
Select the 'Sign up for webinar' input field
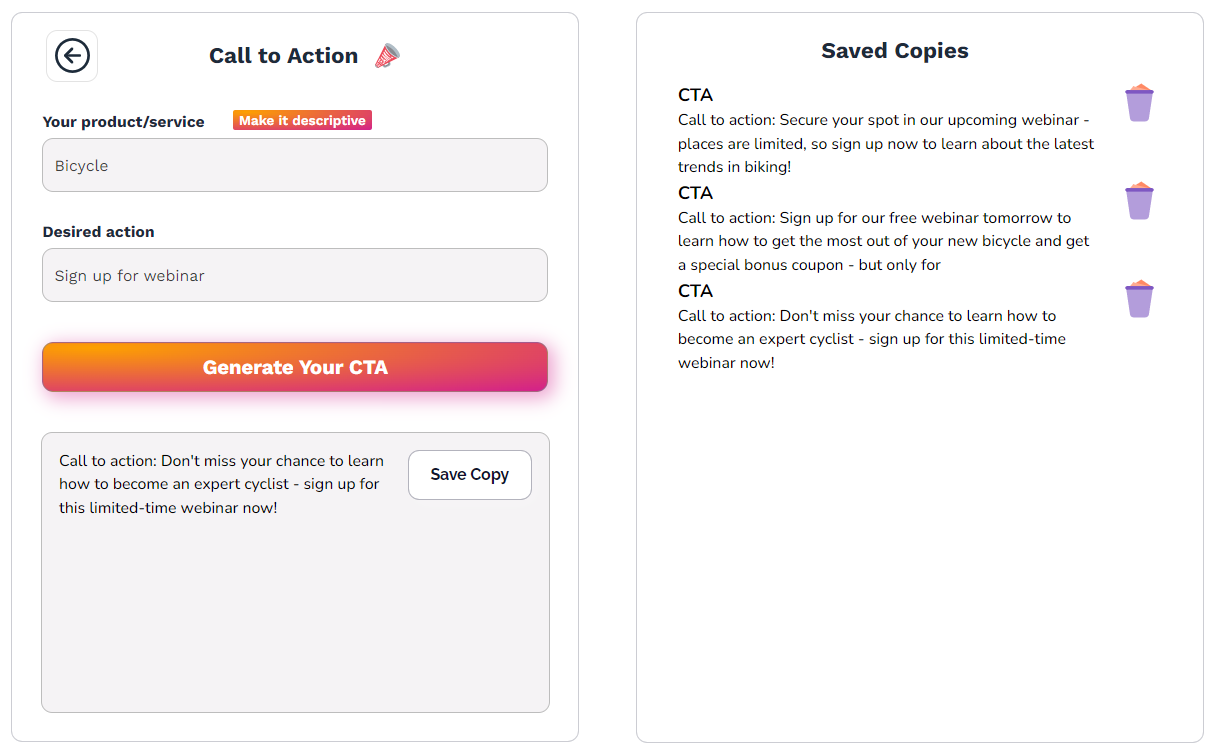point(294,275)
